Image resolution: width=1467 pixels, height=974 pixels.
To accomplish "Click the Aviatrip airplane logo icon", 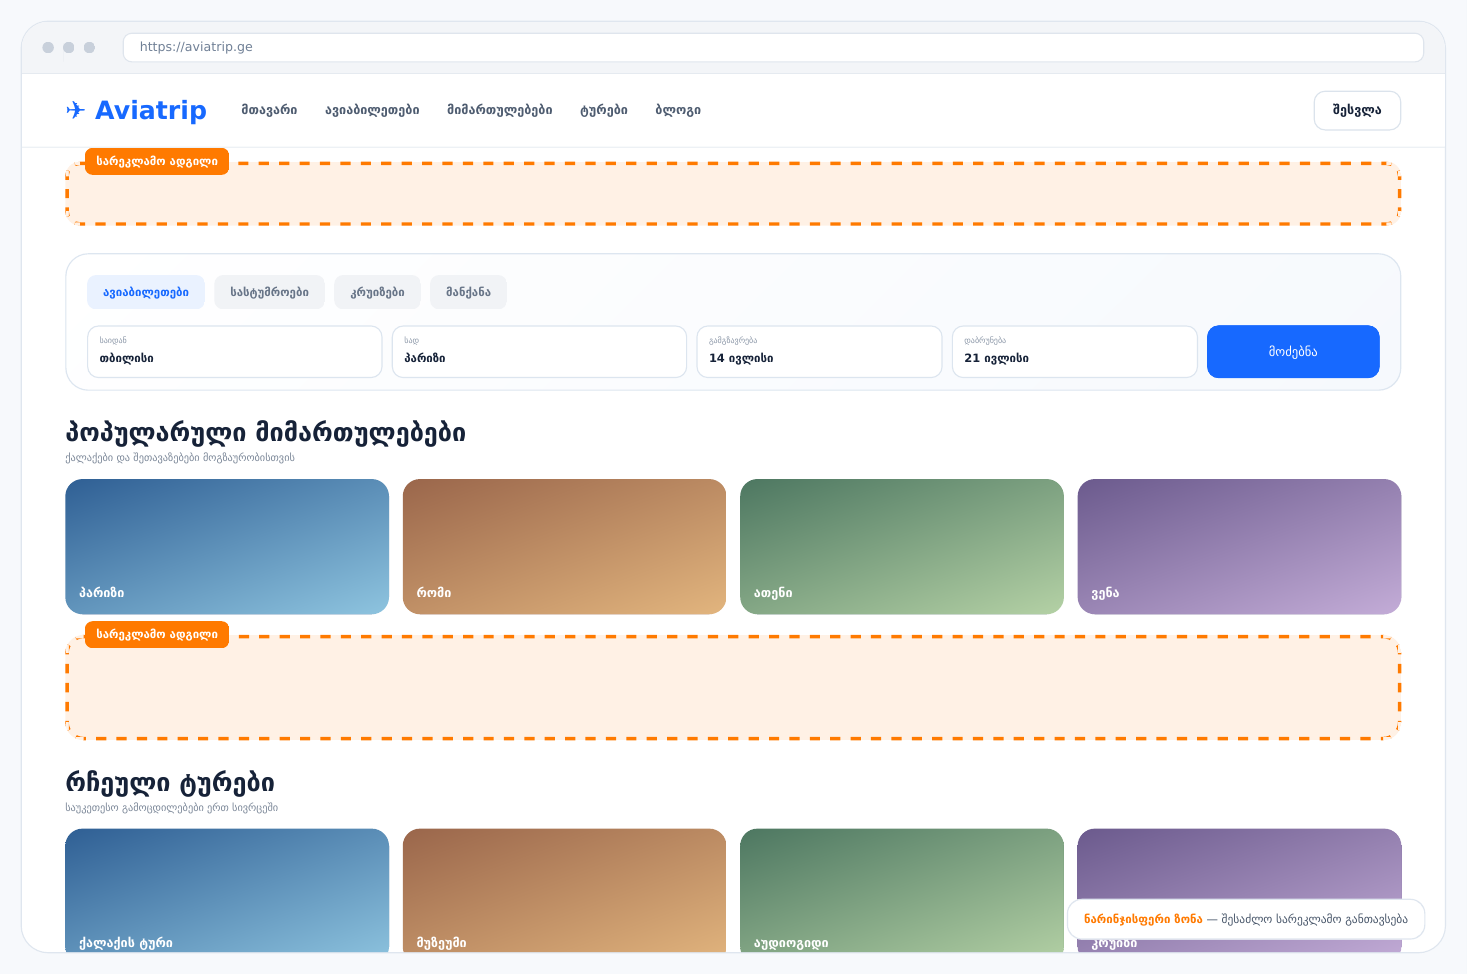I will [76, 110].
